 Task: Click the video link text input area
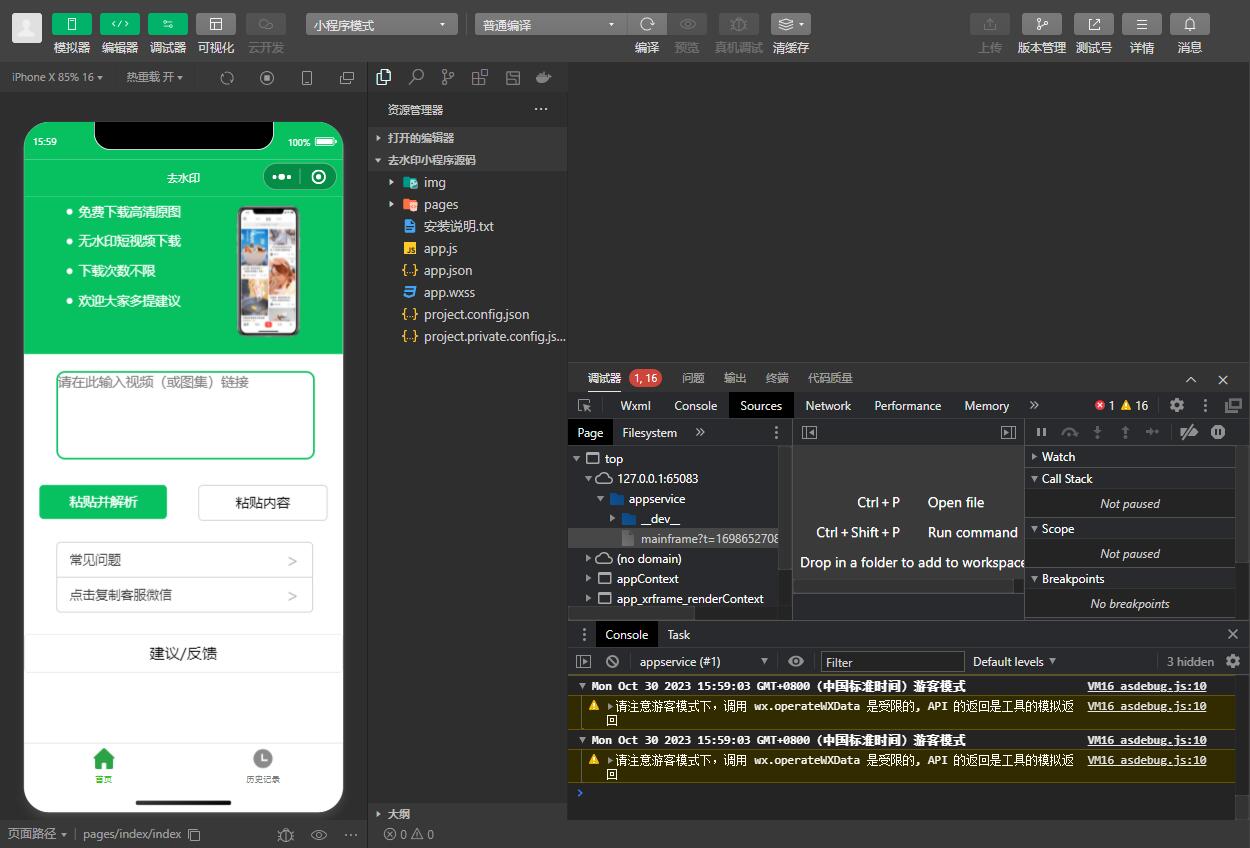185,415
